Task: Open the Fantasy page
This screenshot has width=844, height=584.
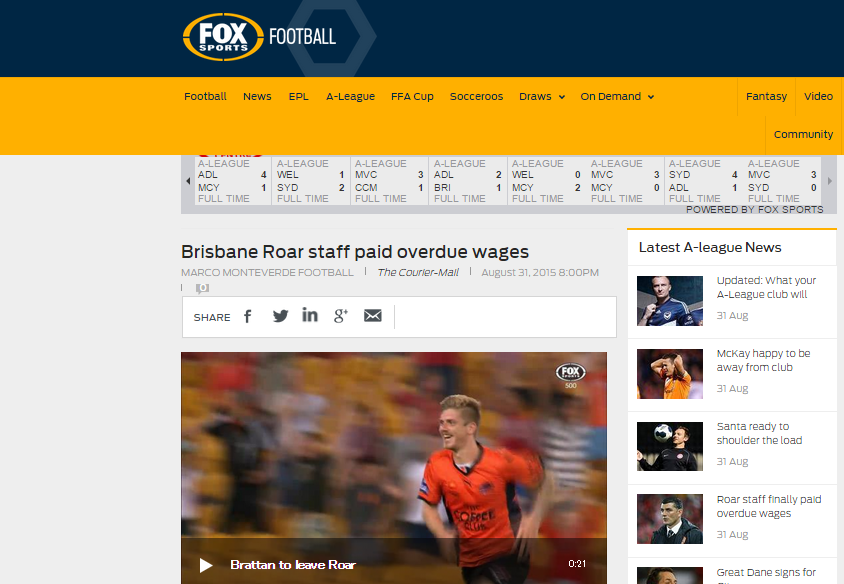Action: [766, 97]
